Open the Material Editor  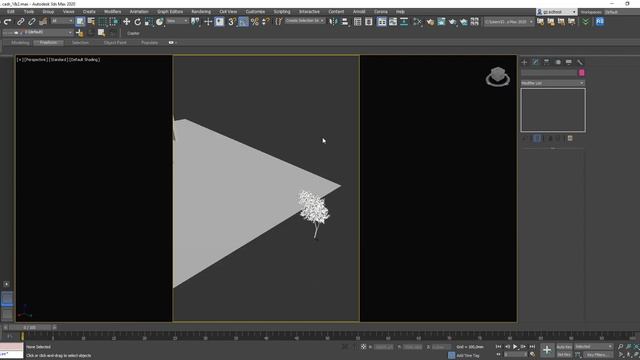(417, 22)
